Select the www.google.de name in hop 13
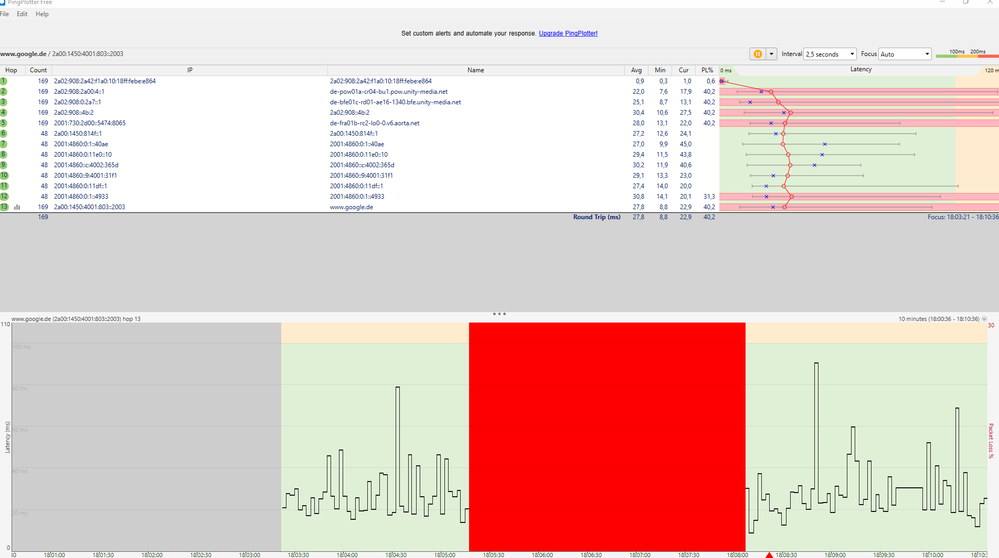This screenshot has height=558, width=999. (351, 207)
